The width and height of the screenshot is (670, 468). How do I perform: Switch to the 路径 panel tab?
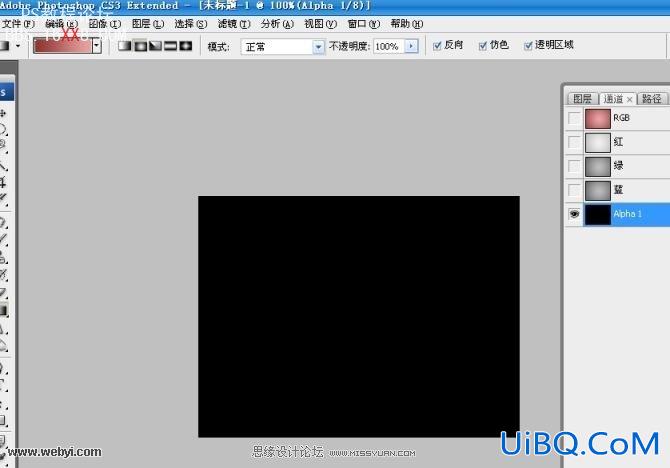(652, 99)
